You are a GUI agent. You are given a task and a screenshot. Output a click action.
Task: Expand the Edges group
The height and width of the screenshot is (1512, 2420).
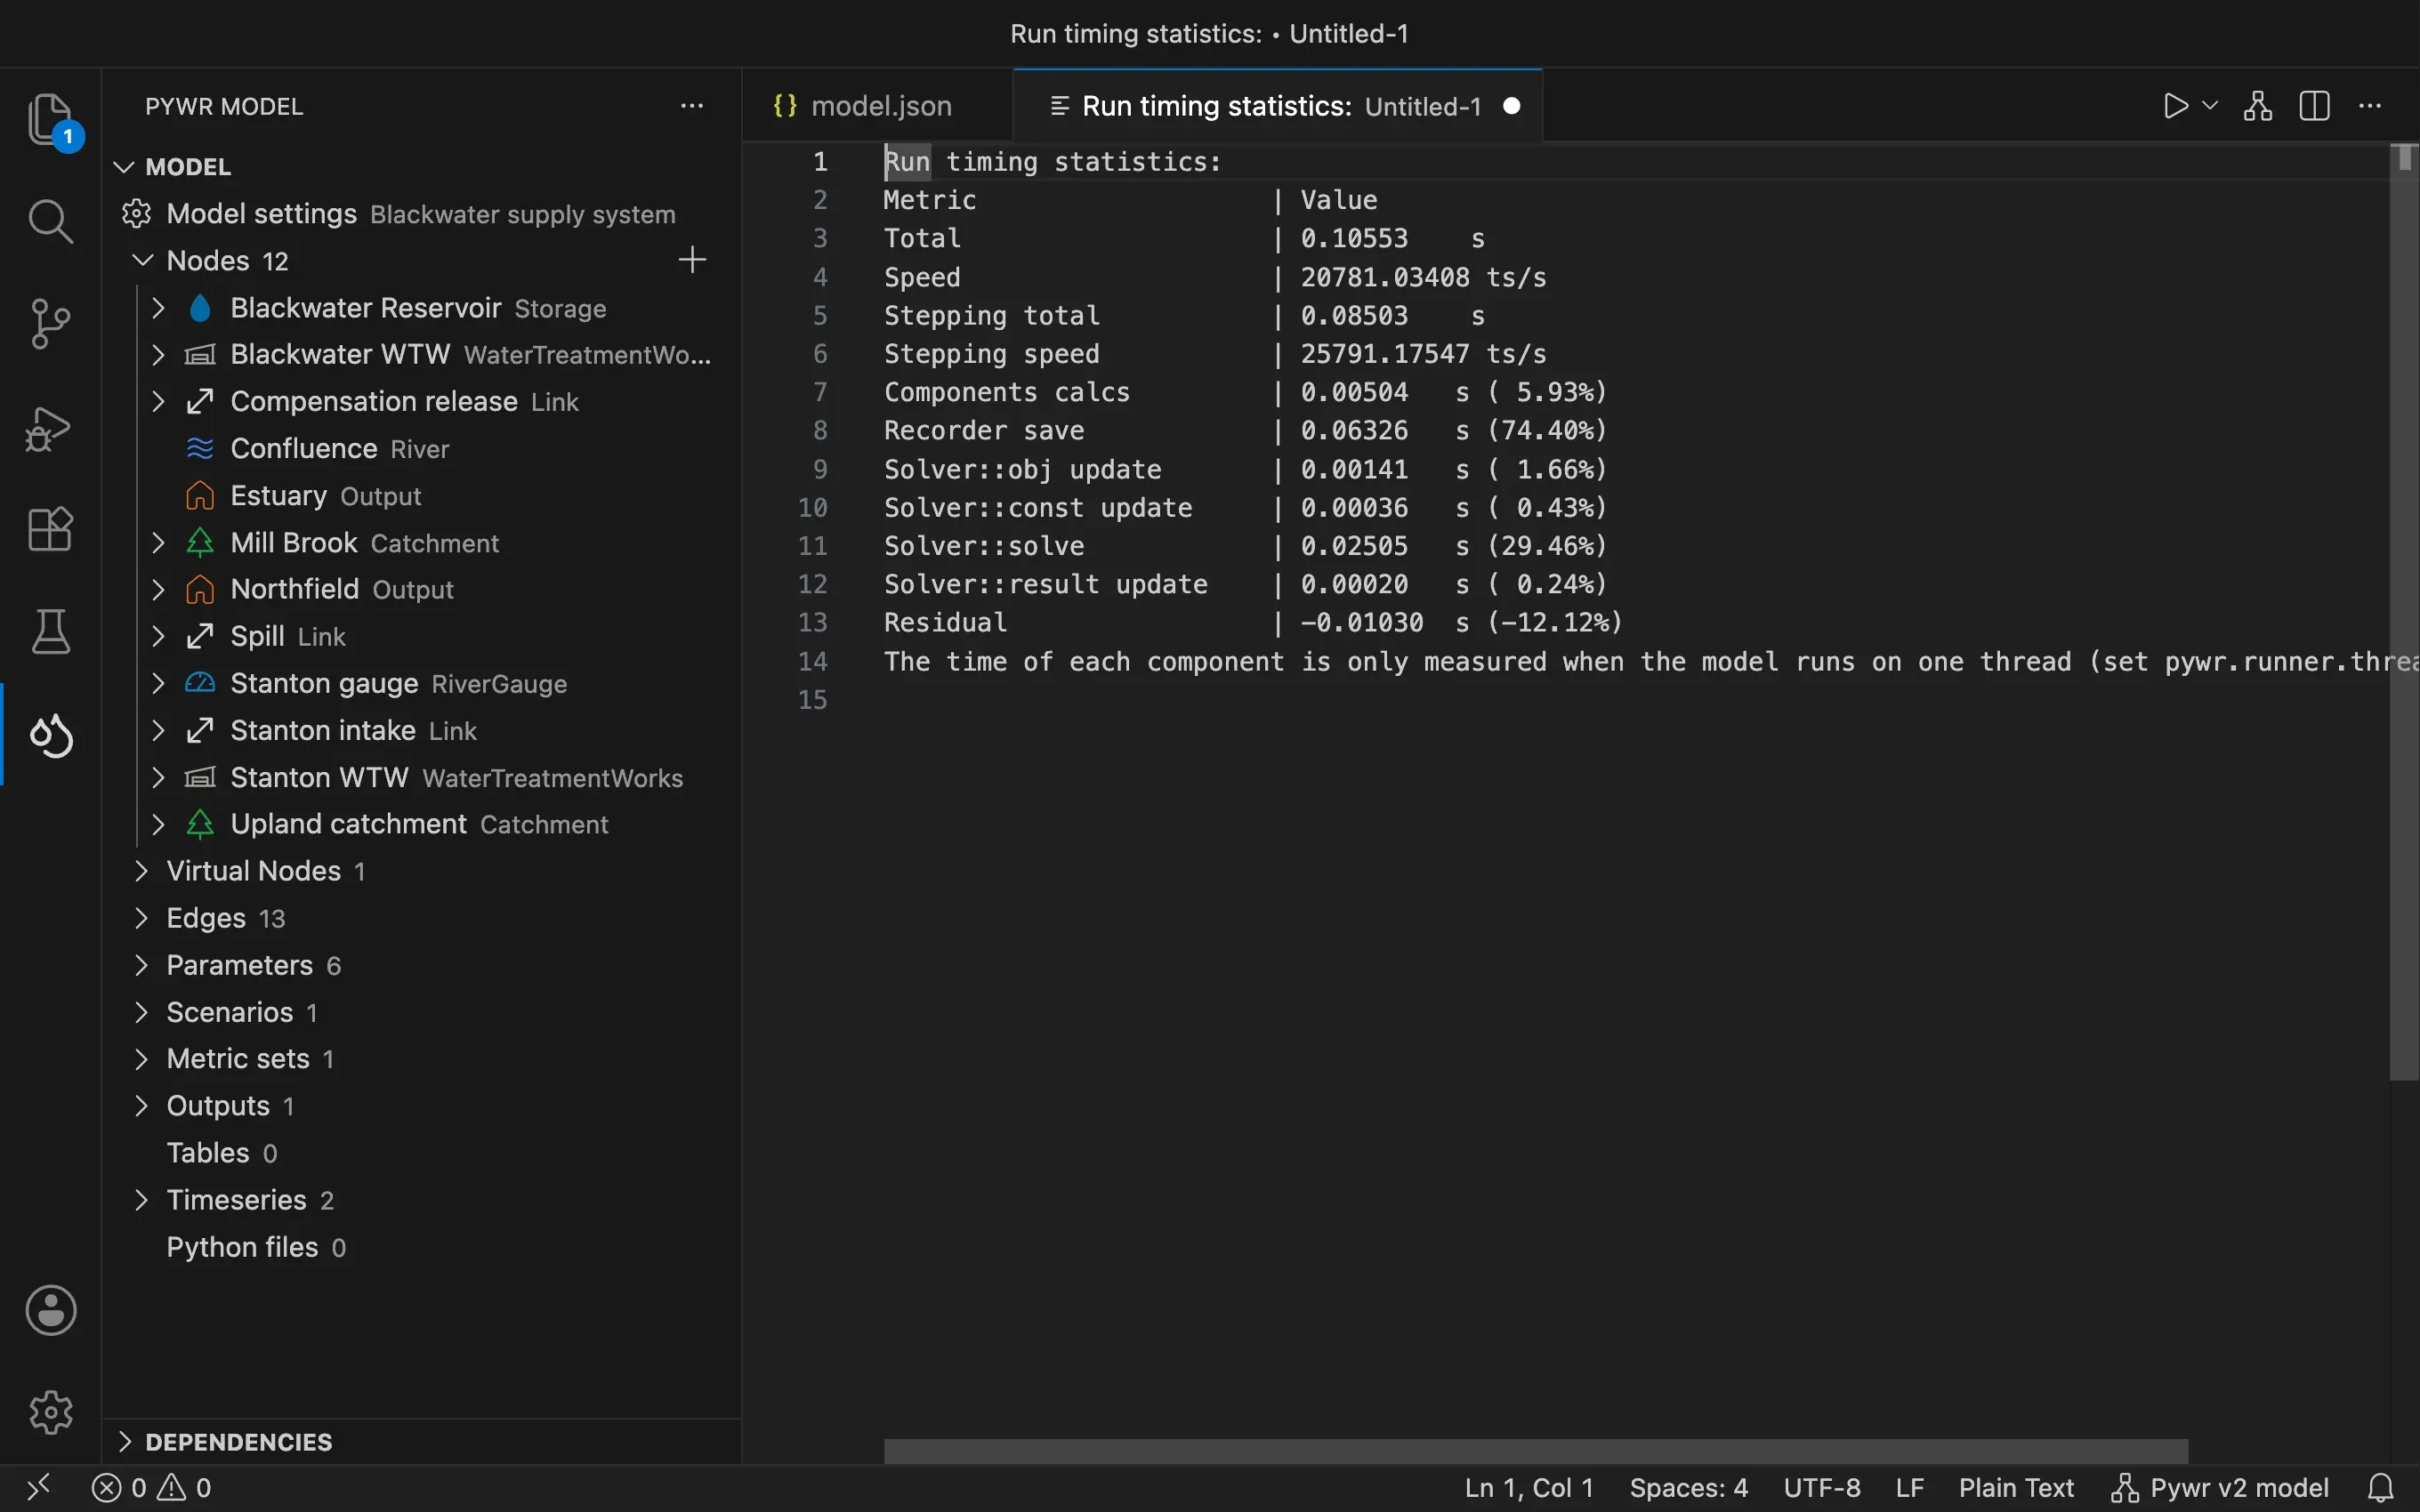(x=141, y=918)
